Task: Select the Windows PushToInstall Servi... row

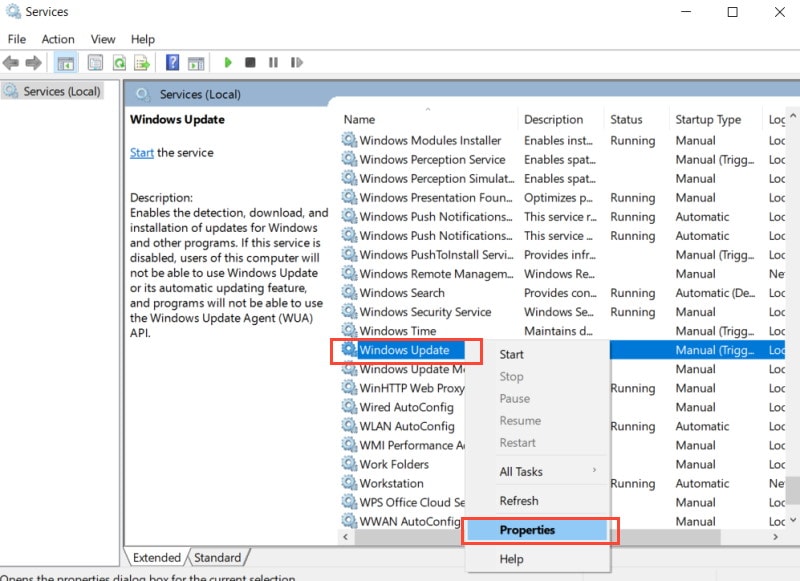Action: (x=563, y=255)
